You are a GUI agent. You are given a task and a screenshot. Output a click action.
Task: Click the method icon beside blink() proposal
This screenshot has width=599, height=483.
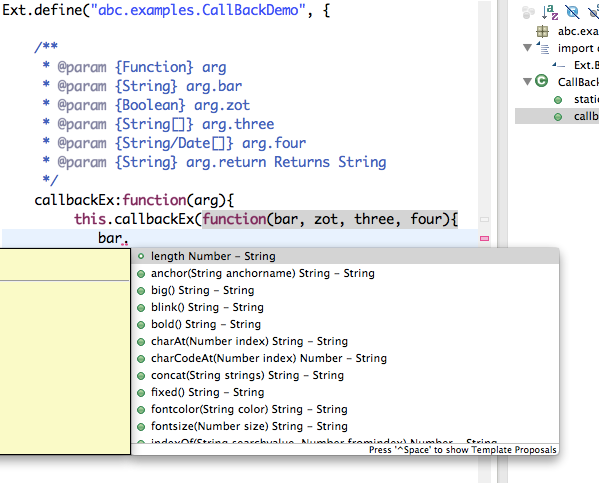tap(141, 308)
